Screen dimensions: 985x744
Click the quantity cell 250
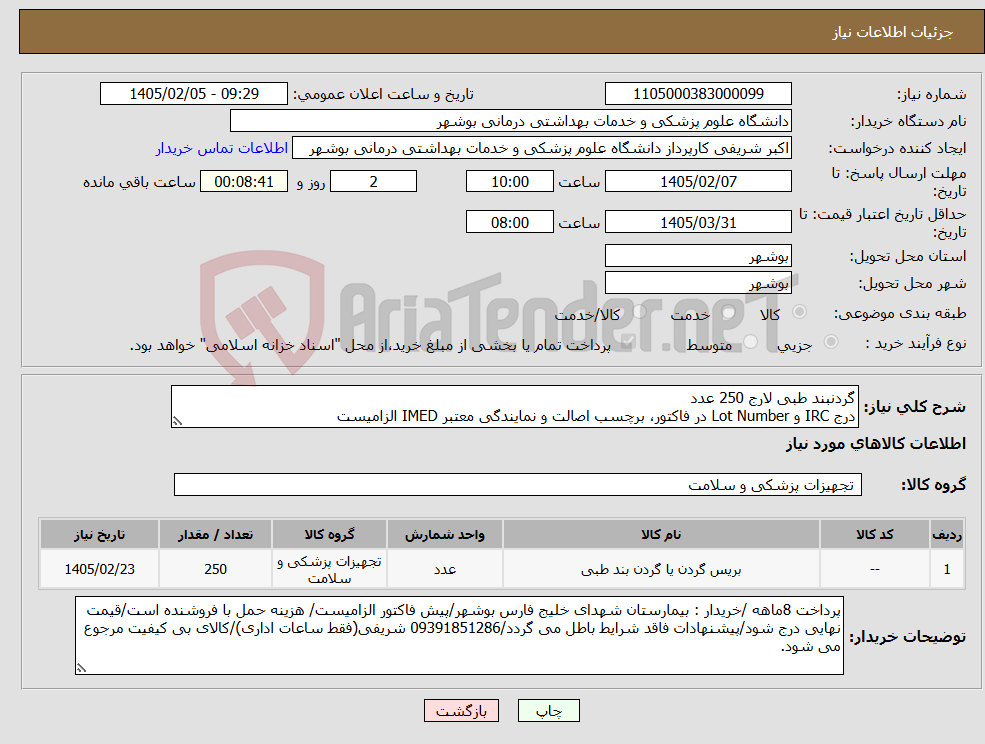click(x=215, y=569)
